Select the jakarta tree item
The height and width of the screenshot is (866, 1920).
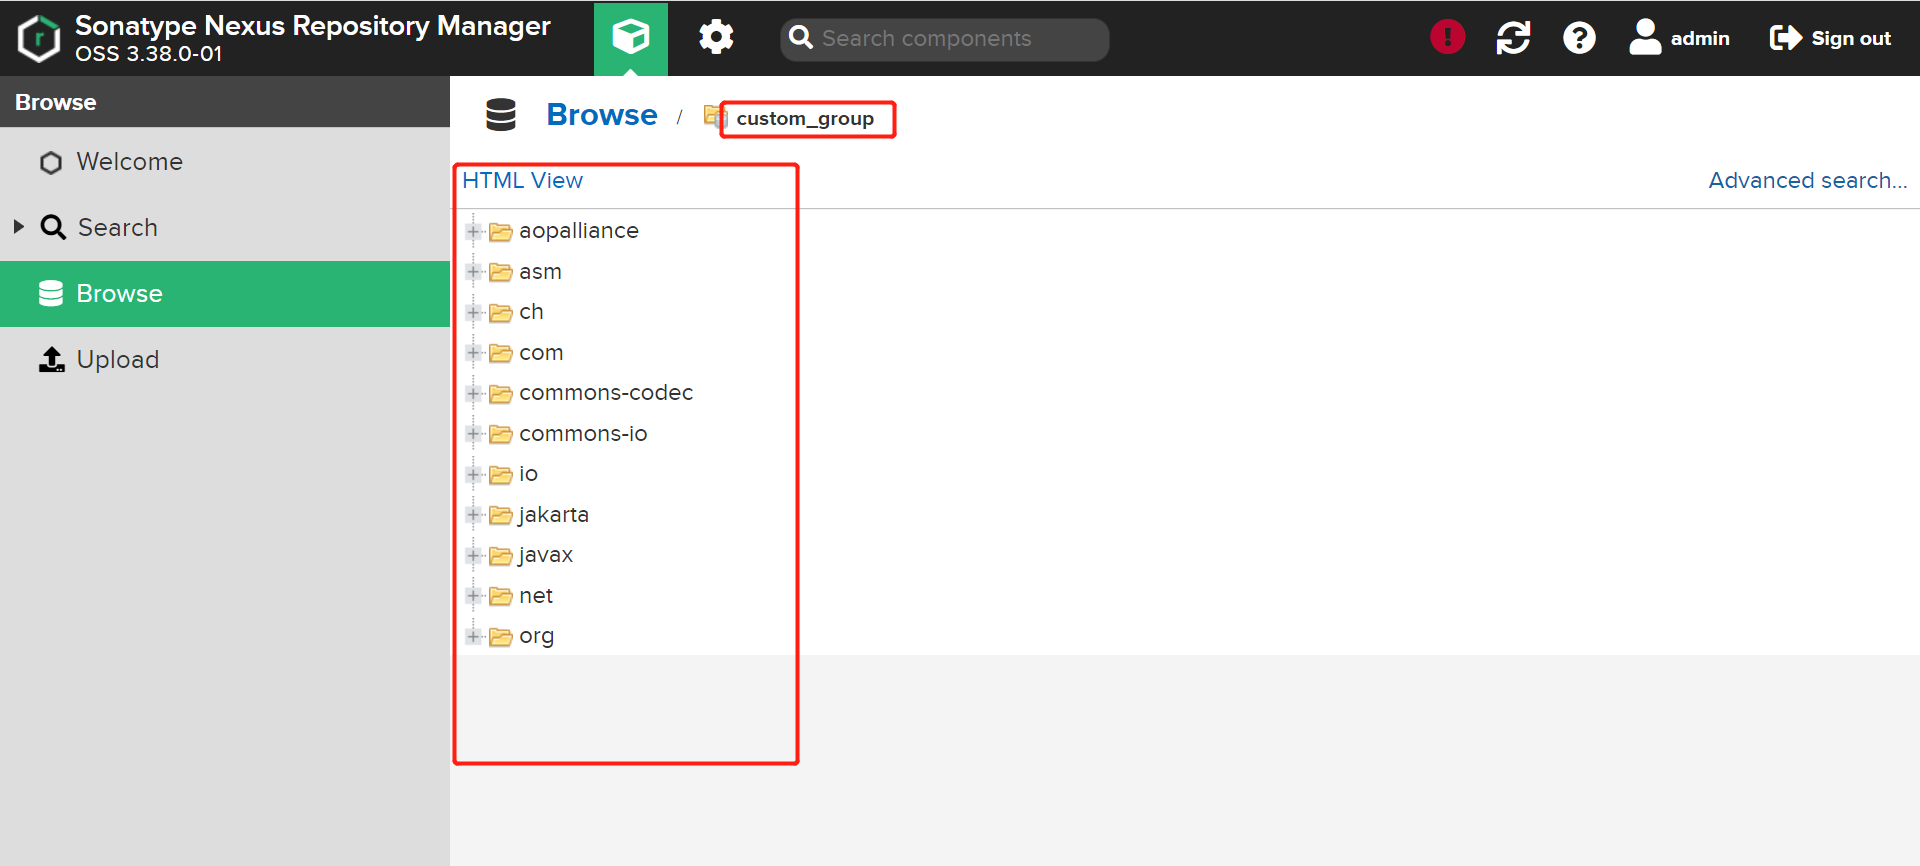click(553, 515)
